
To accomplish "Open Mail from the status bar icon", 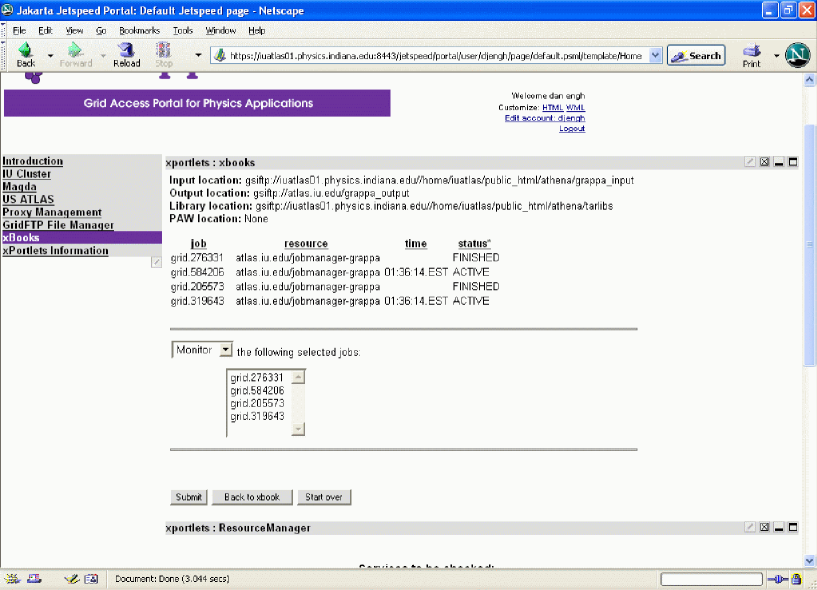I will pos(34,579).
